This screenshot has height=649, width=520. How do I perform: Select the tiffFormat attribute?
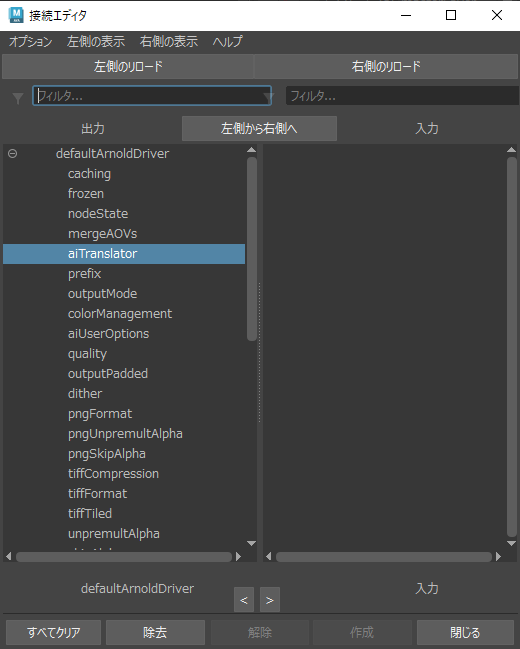124,494
